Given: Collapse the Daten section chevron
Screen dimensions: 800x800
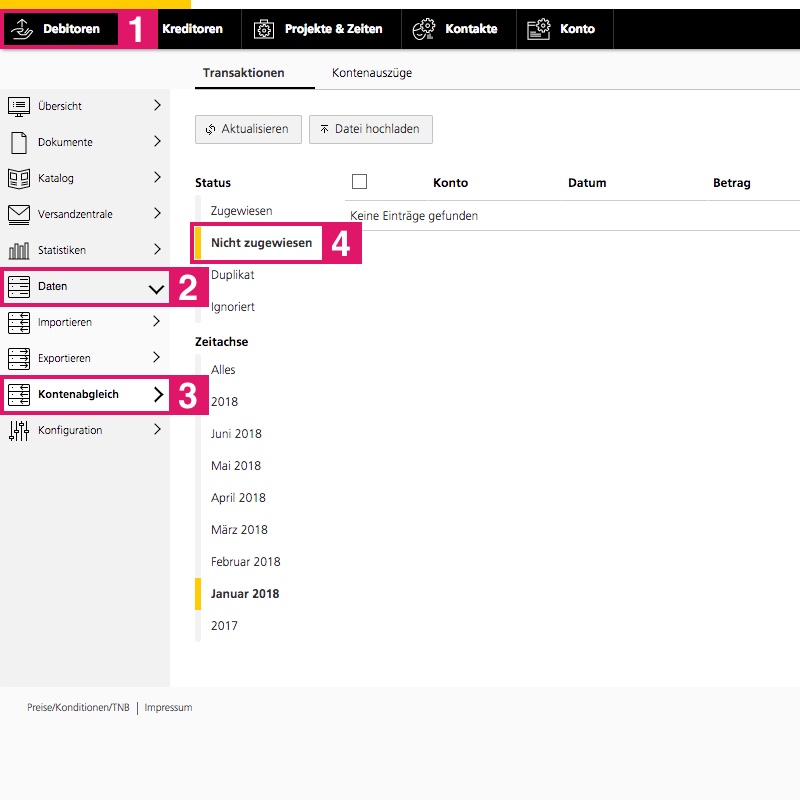Looking at the screenshot, I should (156, 288).
